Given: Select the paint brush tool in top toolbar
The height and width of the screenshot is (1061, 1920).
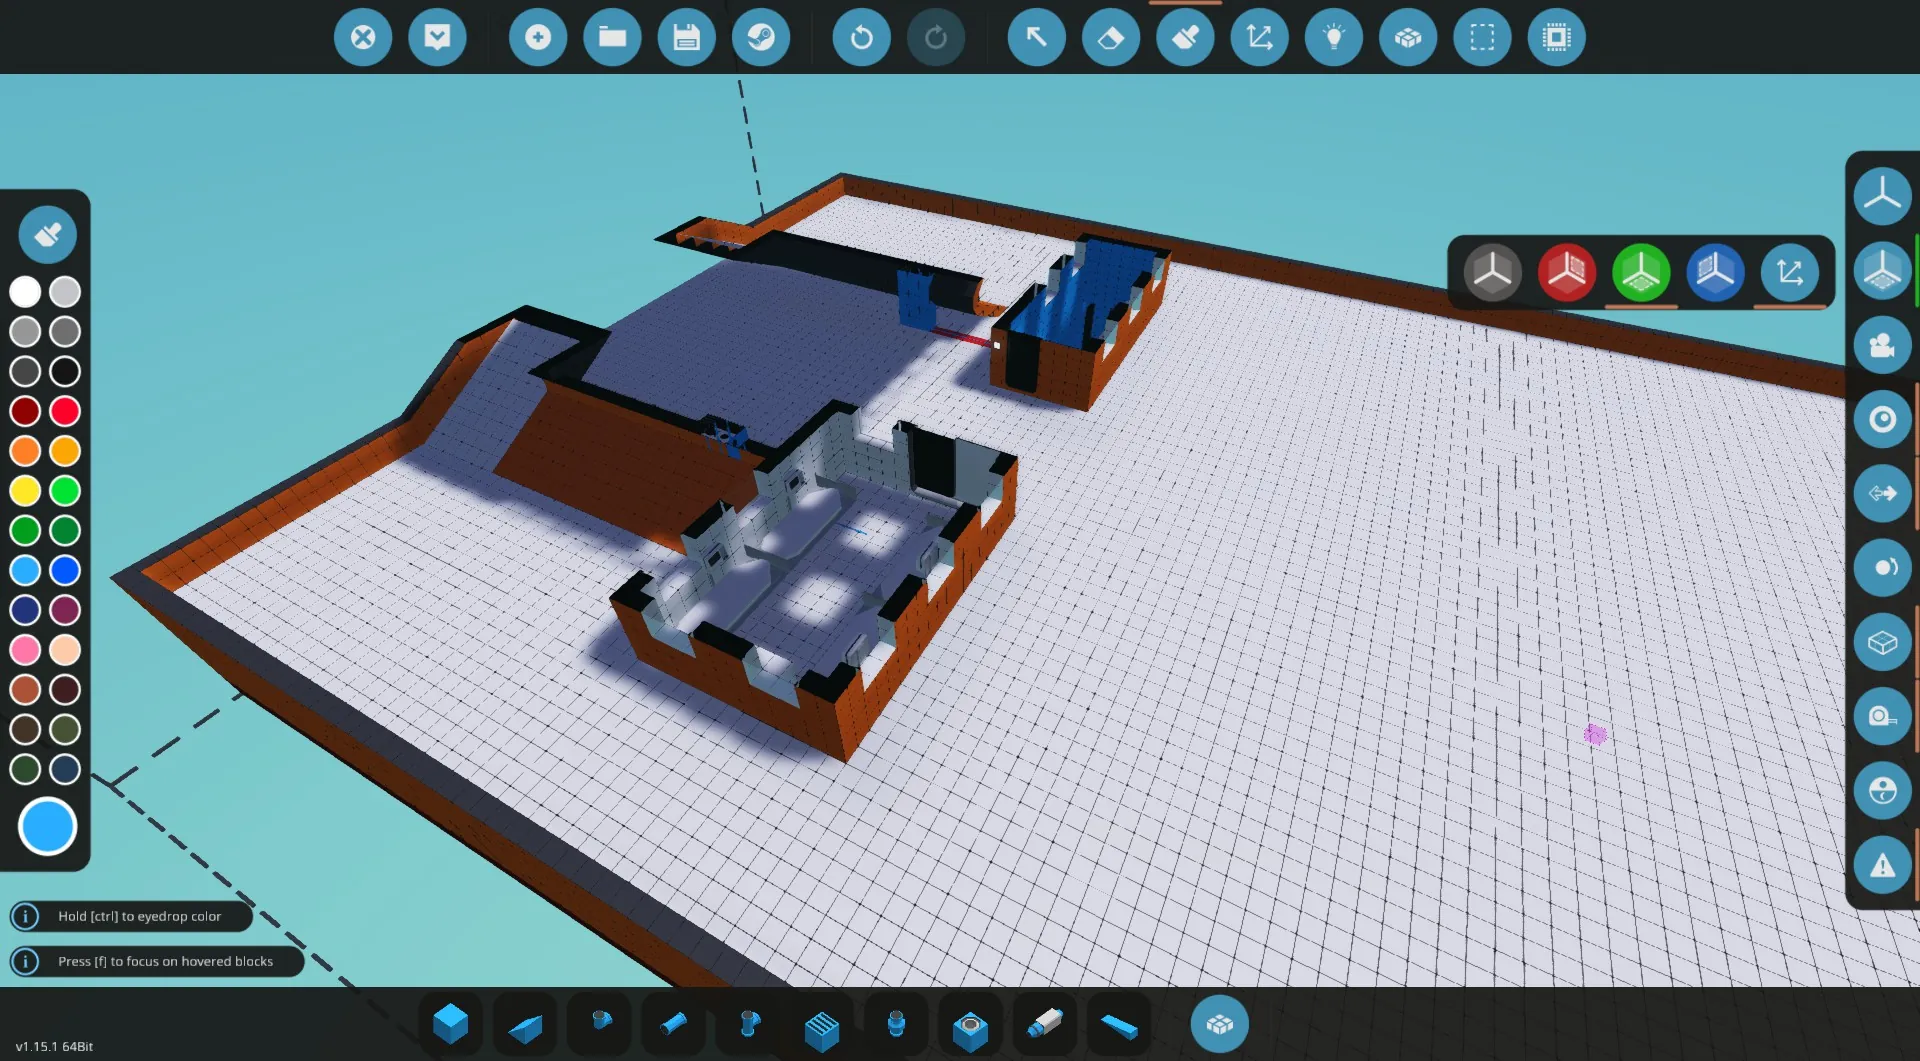Looking at the screenshot, I should (x=1185, y=38).
